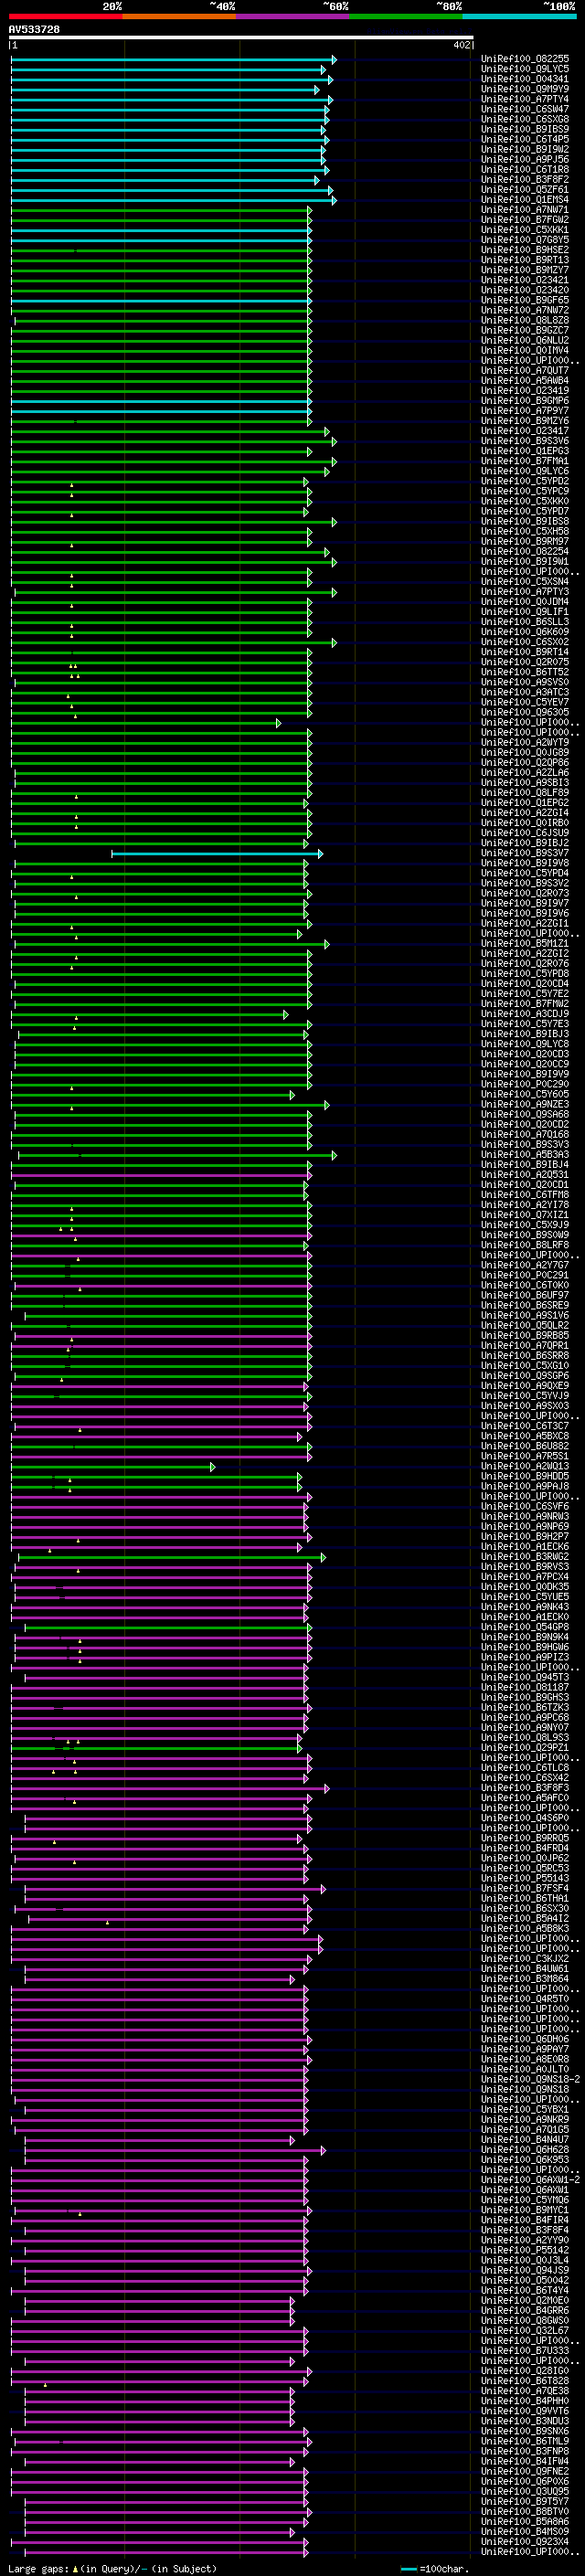
Task: Click the cyan 100char scale marker
Action: pyautogui.click(x=408, y=2569)
